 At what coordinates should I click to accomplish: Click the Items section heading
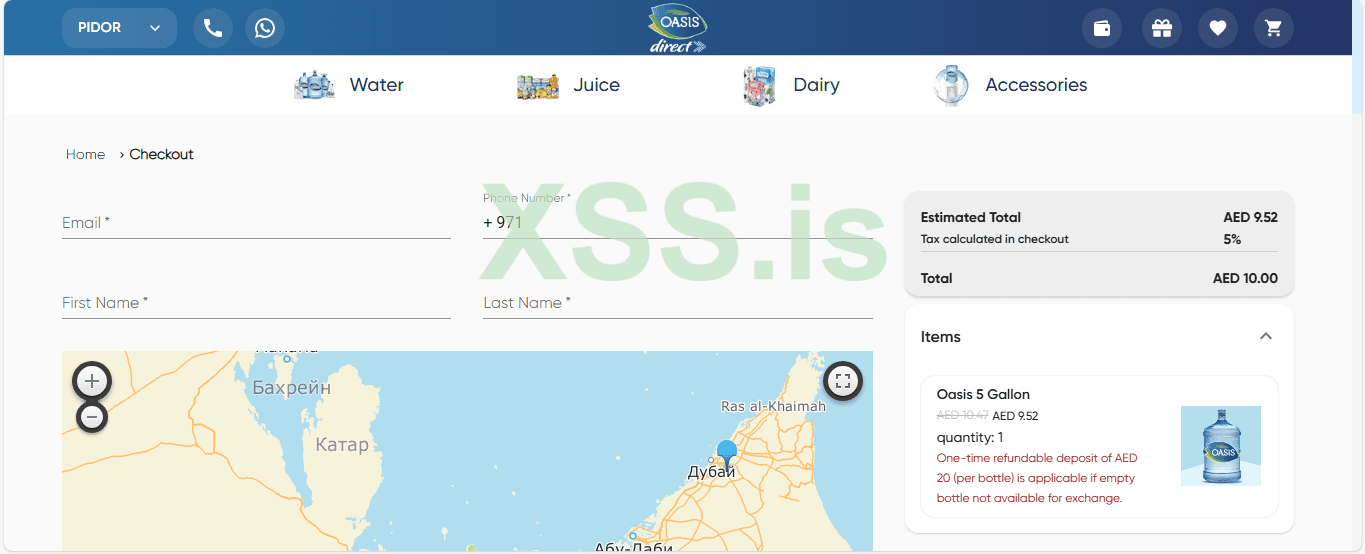(941, 337)
